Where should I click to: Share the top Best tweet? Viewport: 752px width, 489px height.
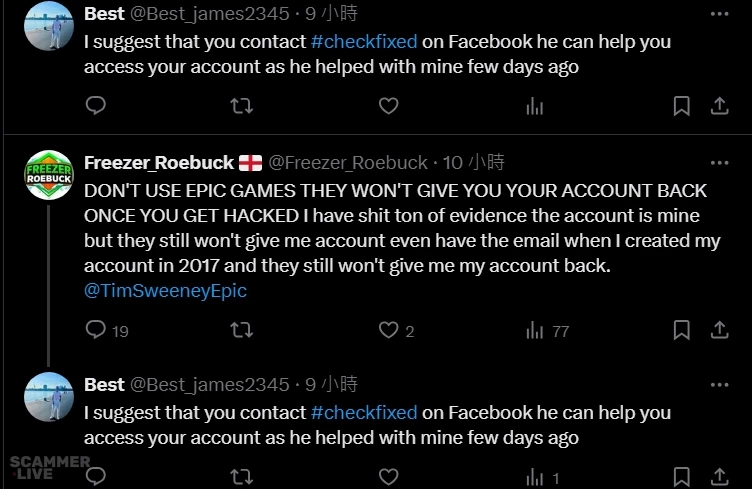(x=718, y=105)
